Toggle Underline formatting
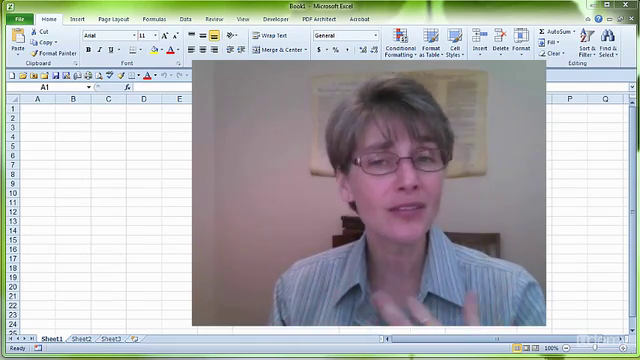640x360 pixels. [x=111, y=50]
